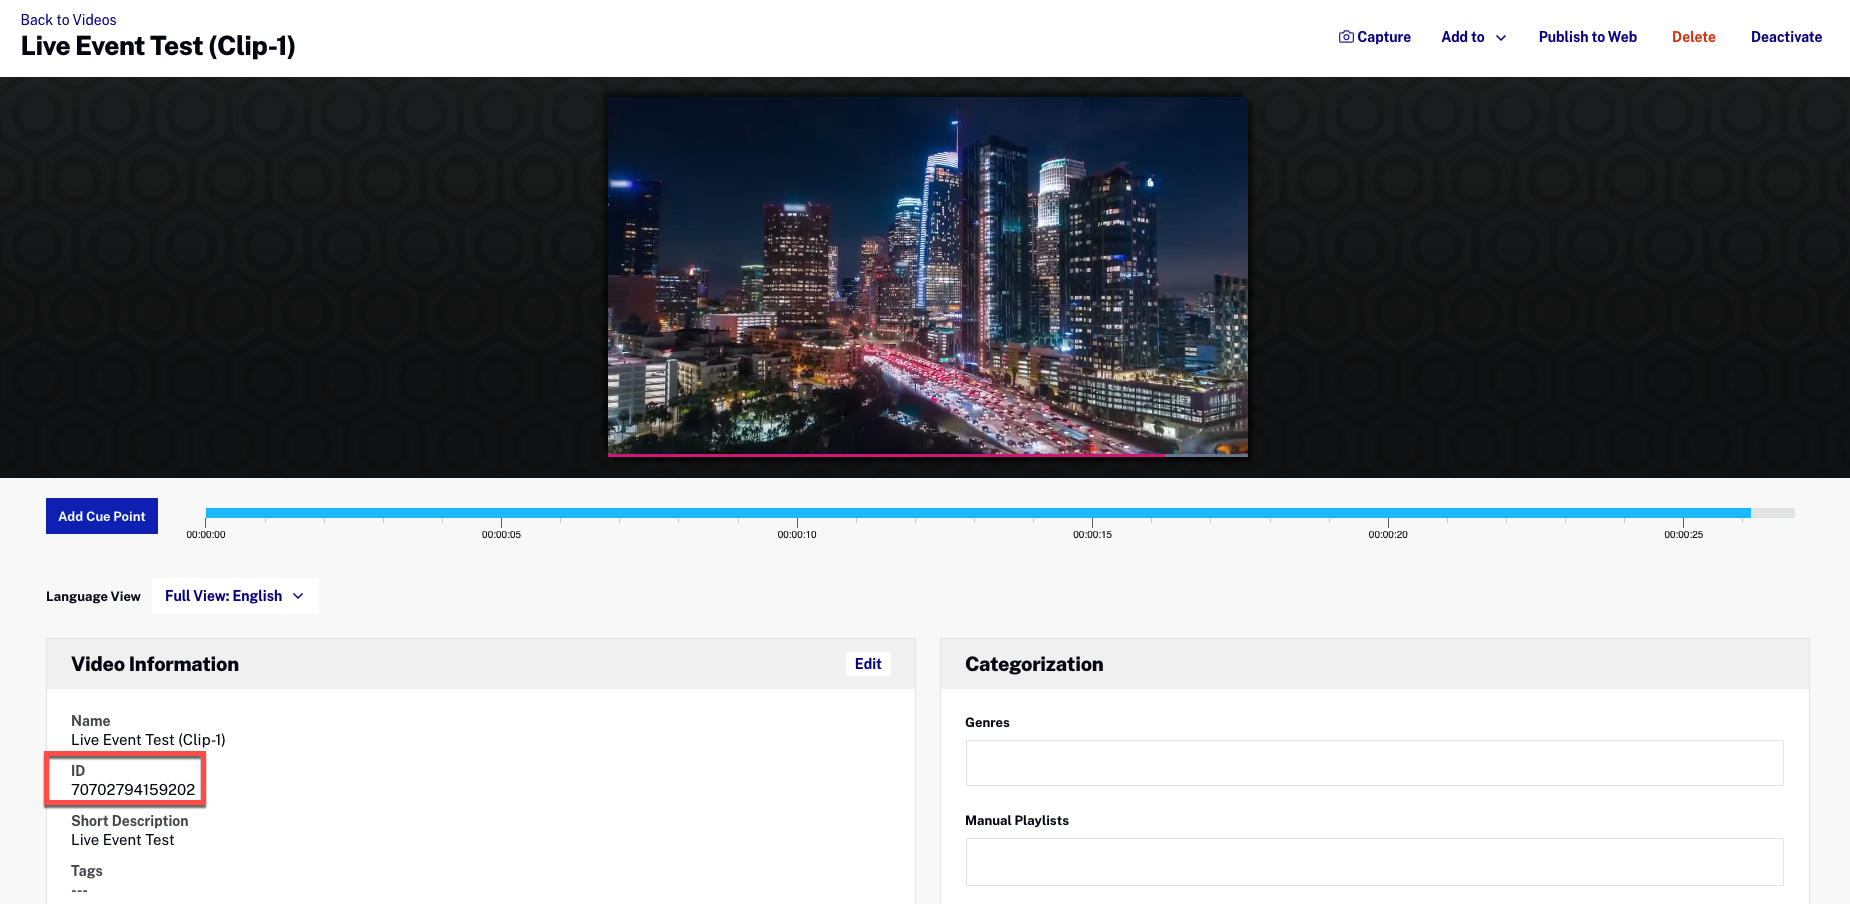Click Publish to Web
Screen dimensions: 1850x904
(1587, 37)
